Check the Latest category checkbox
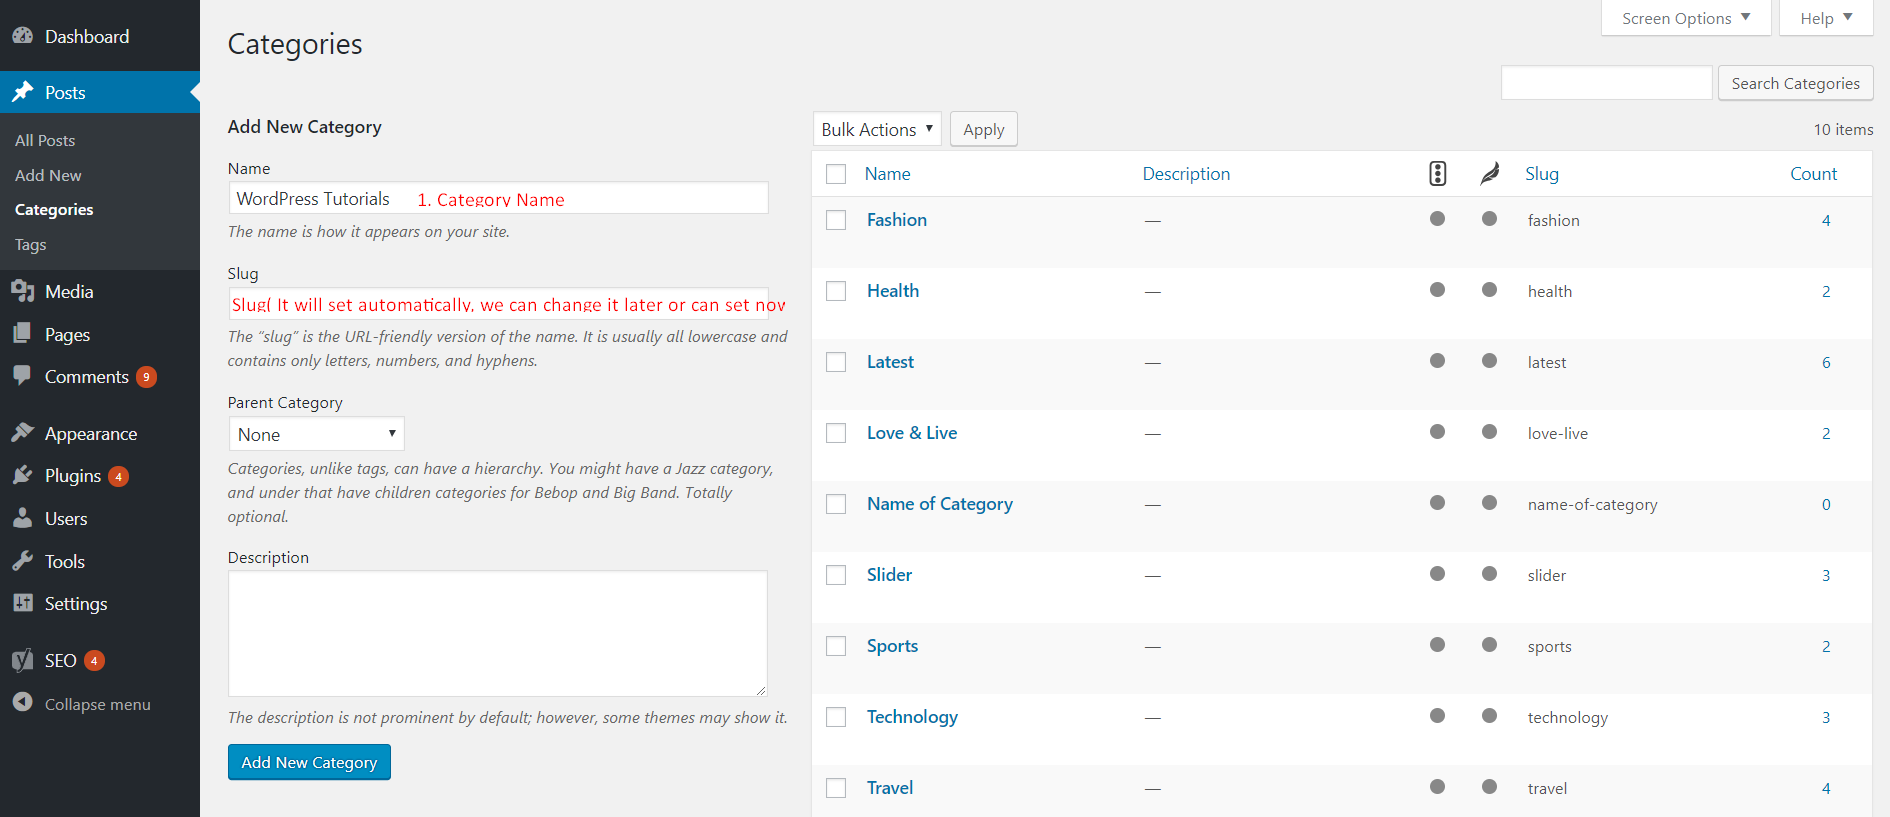This screenshot has width=1890, height=817. click(x=836, y=362)
